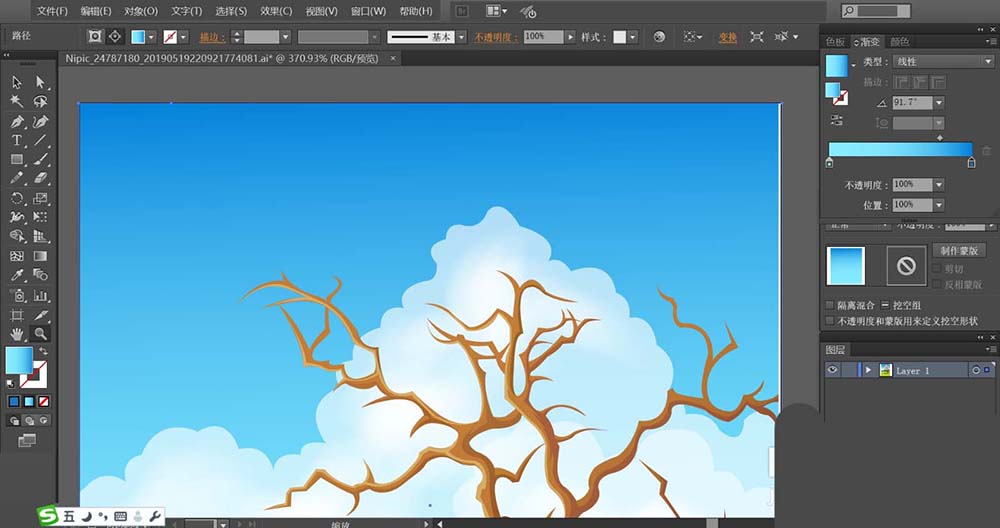1000x528 pixels.
Task: Select the Scale tool
Action: point(40,198)
